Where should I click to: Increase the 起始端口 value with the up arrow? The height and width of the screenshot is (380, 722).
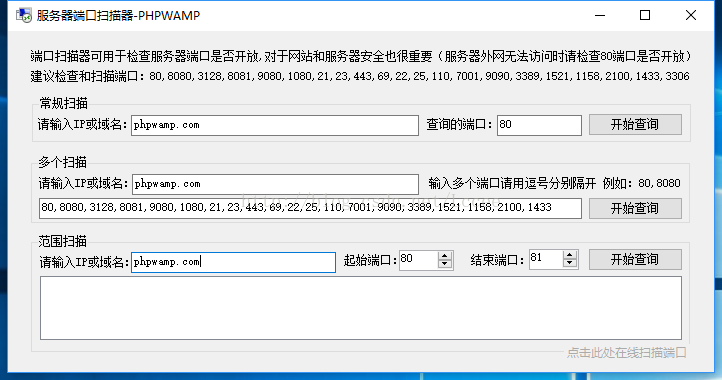coord(444,256)
